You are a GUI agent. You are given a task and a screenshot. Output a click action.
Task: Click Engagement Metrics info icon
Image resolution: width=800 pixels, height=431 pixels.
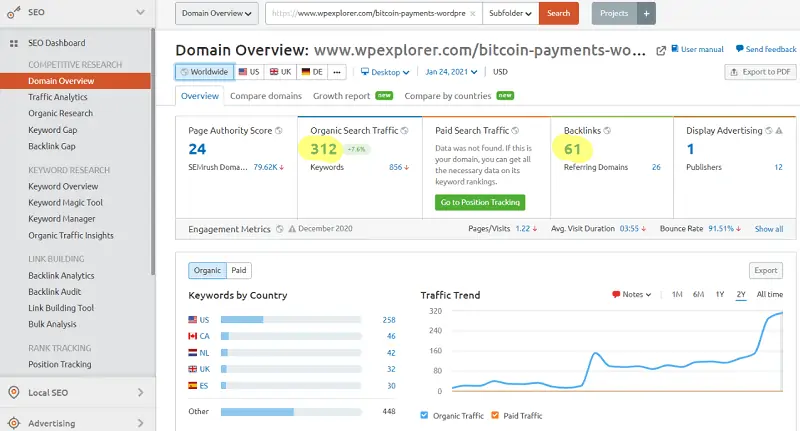(280, 229)
